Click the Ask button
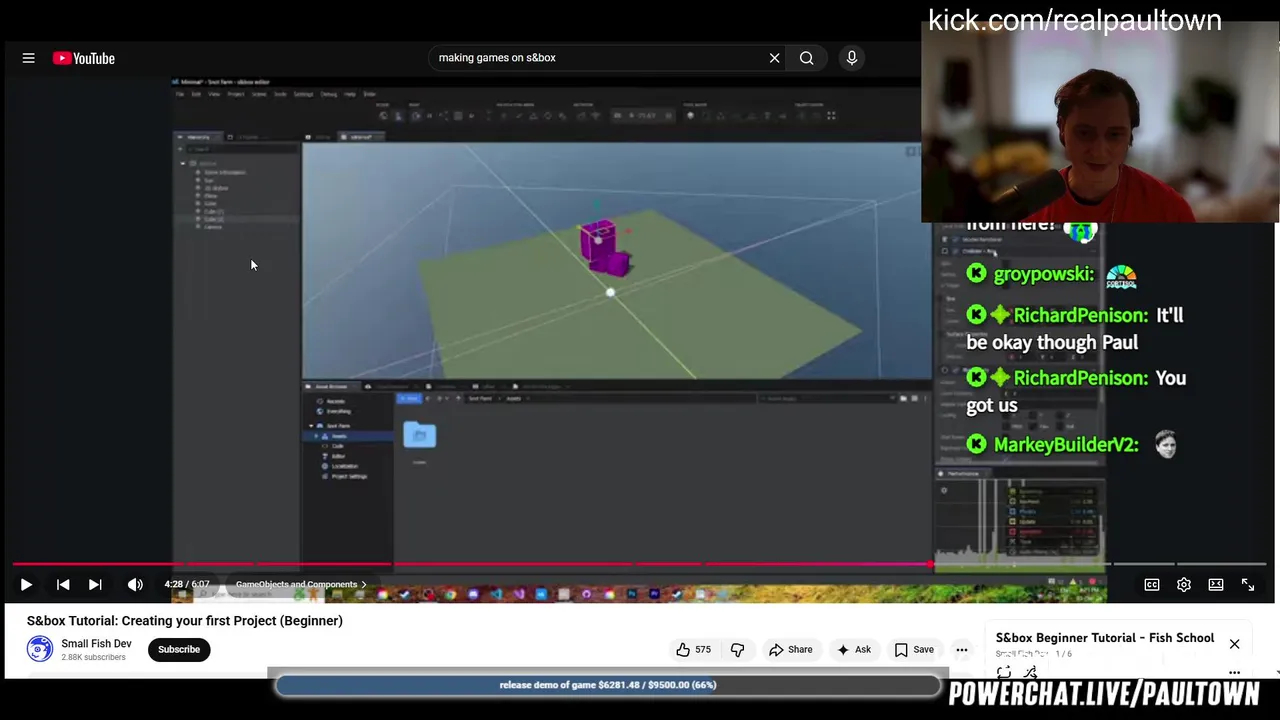This screenshot has height=720, width=1280. click(853, 649)
